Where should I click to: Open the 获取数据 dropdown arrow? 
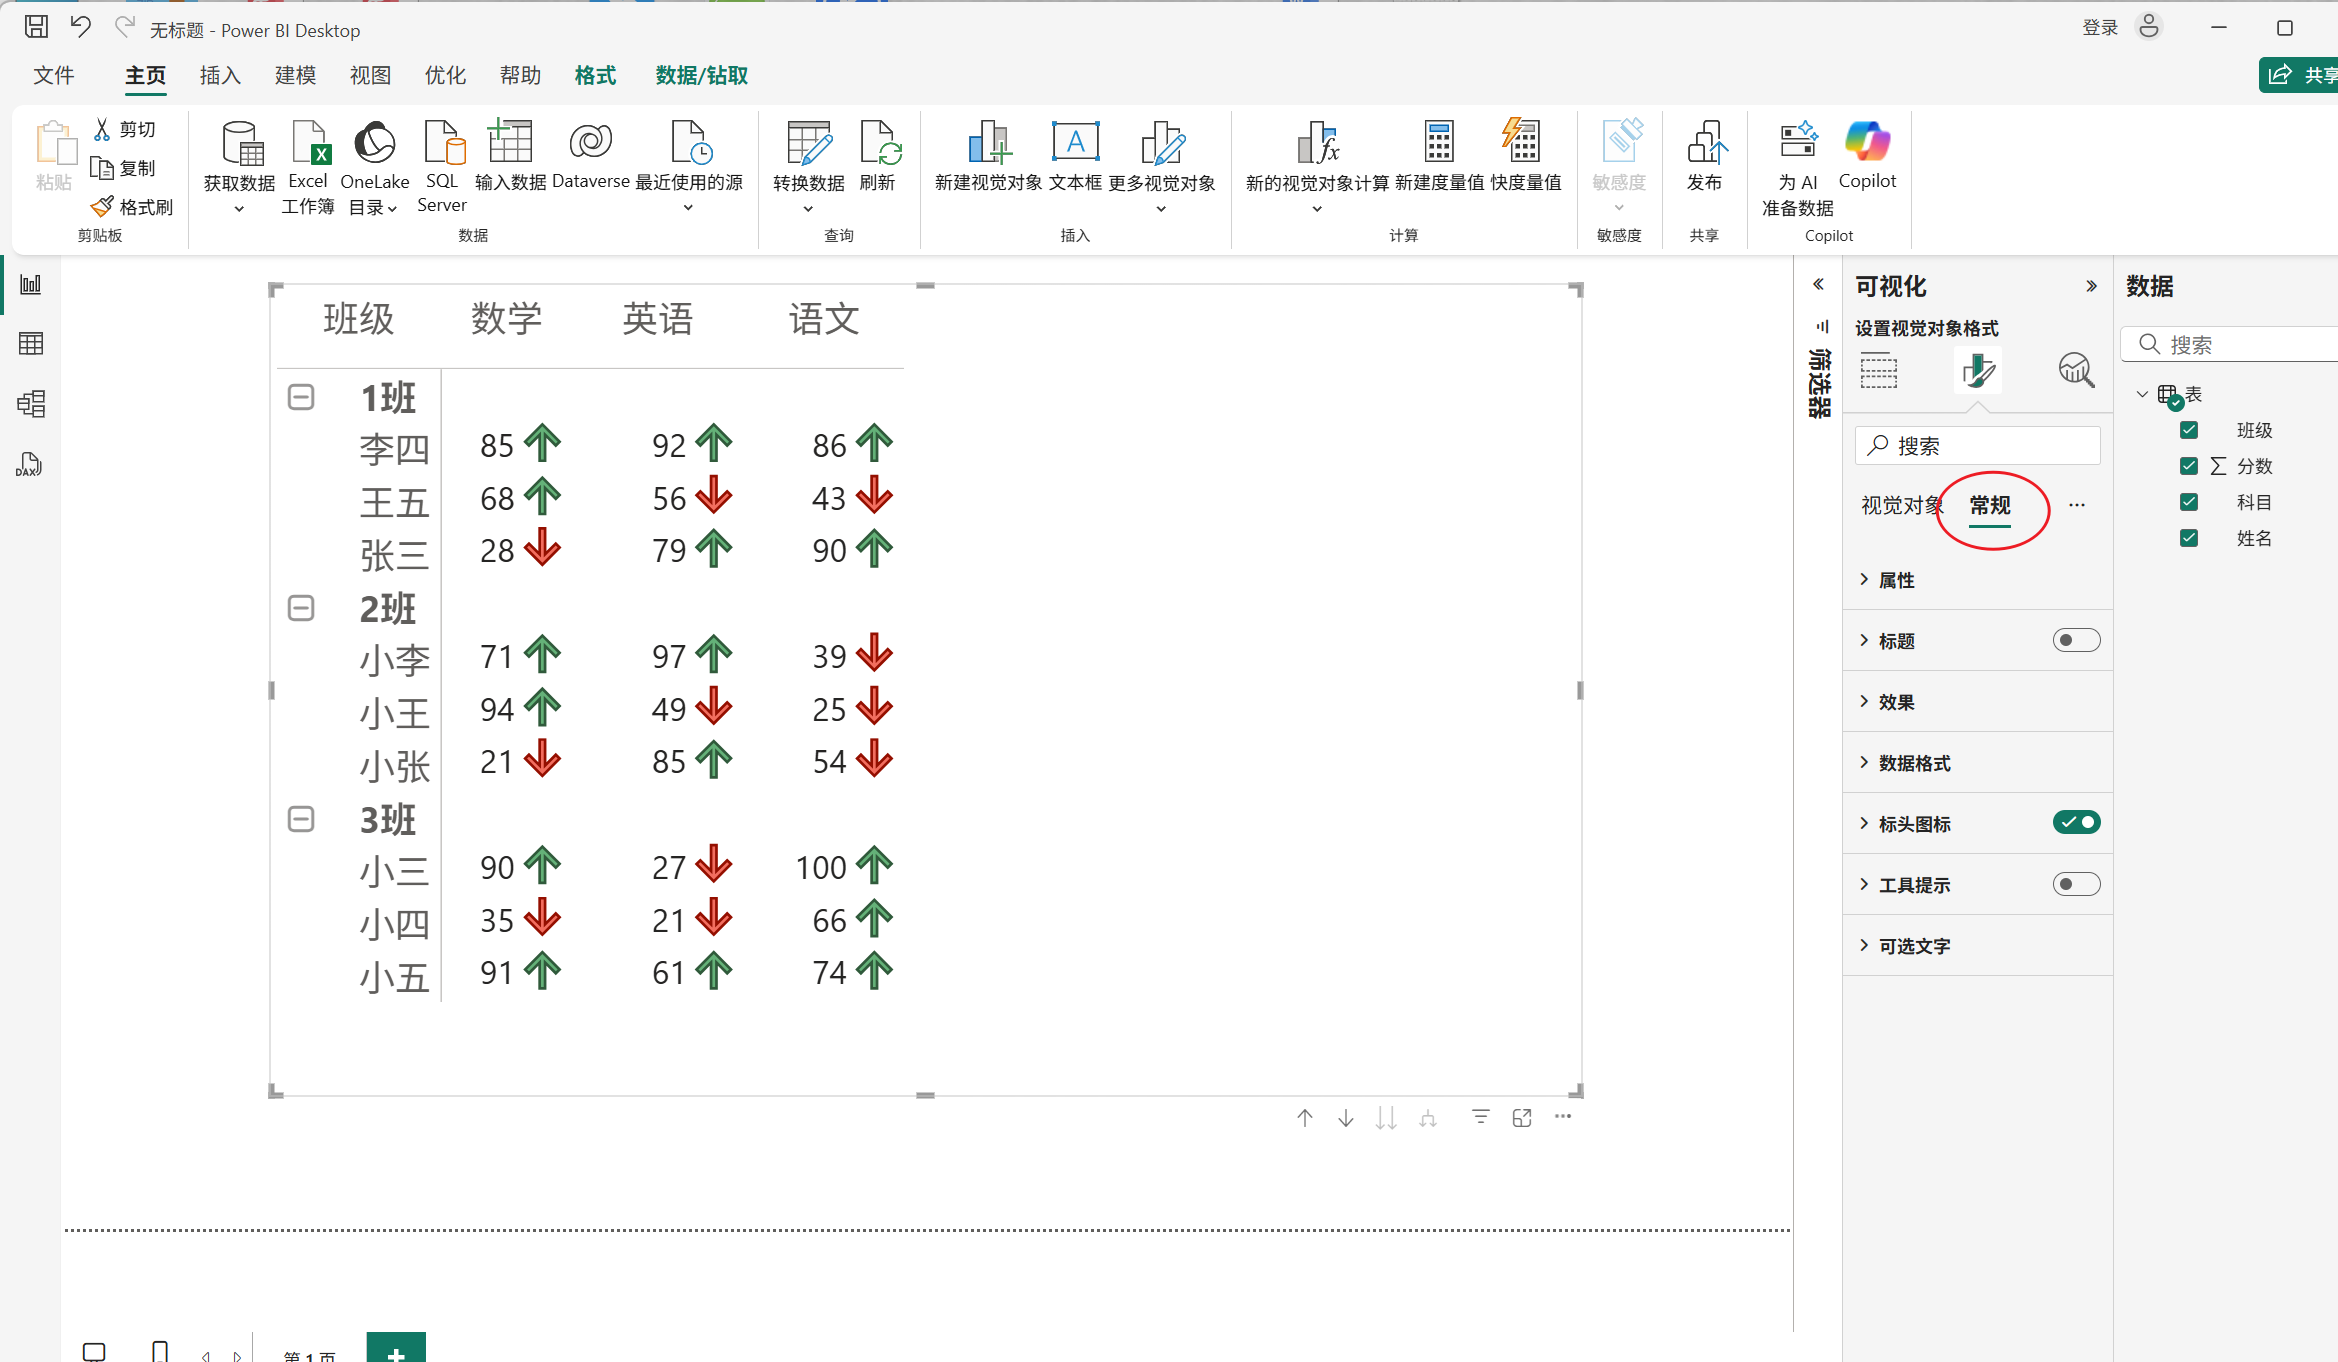(239, 209)
